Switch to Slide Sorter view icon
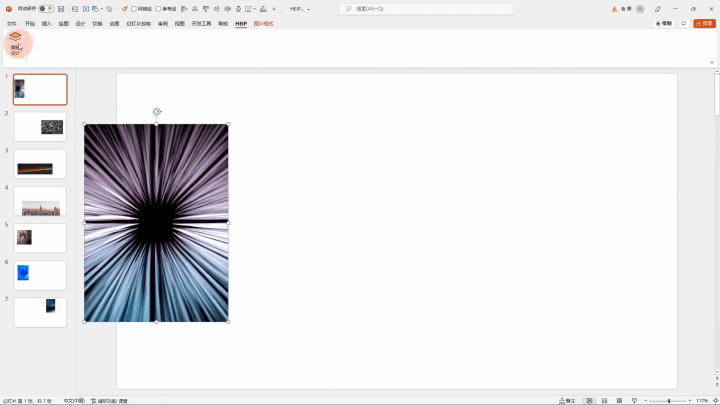720x405 pixels. coord(604,401)
